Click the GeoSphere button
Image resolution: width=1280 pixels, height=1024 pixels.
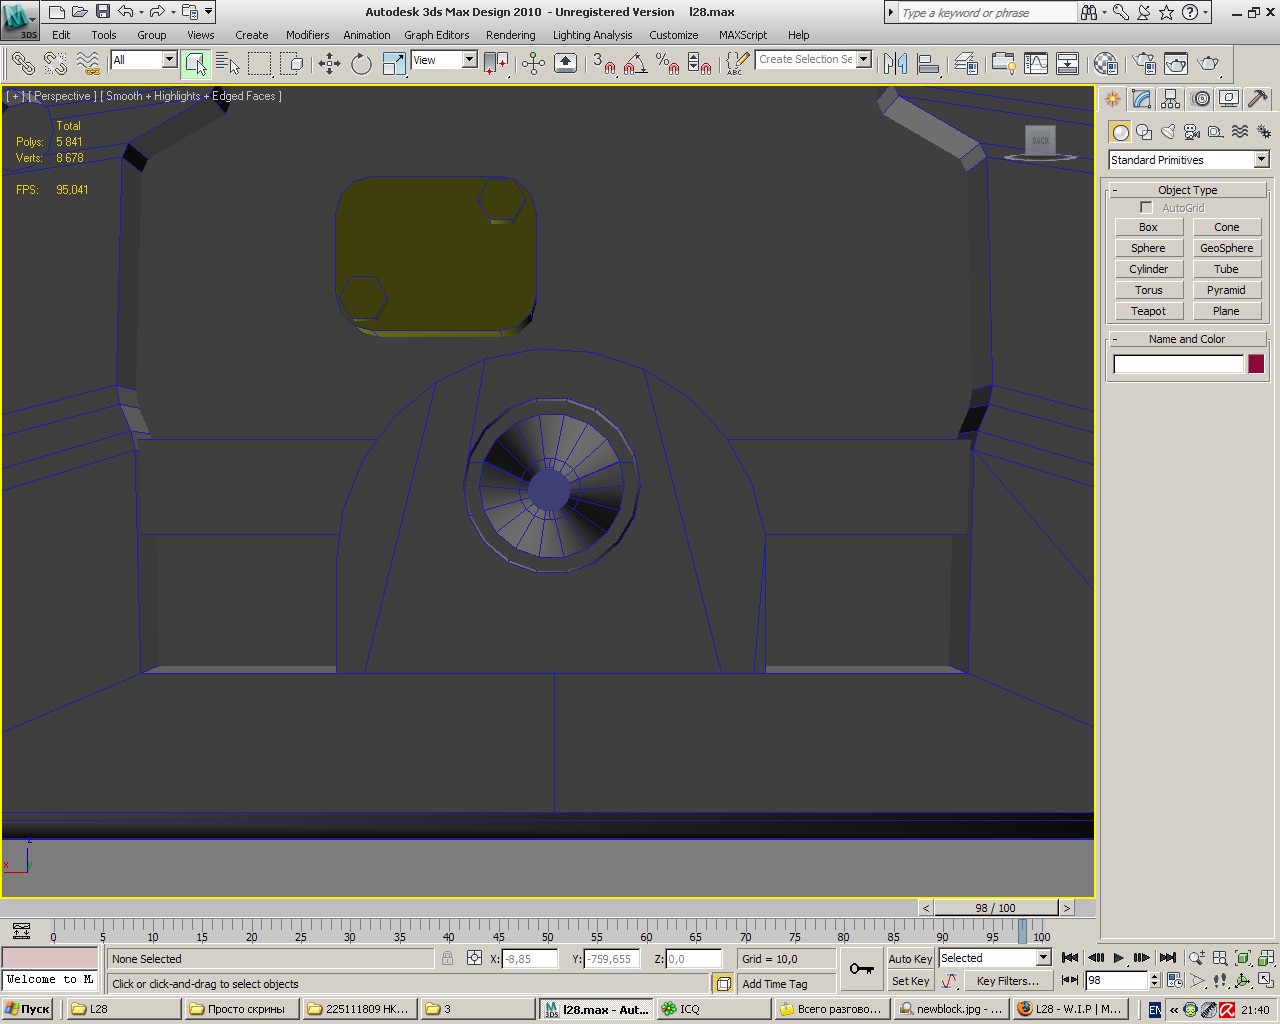point(1226,248)
